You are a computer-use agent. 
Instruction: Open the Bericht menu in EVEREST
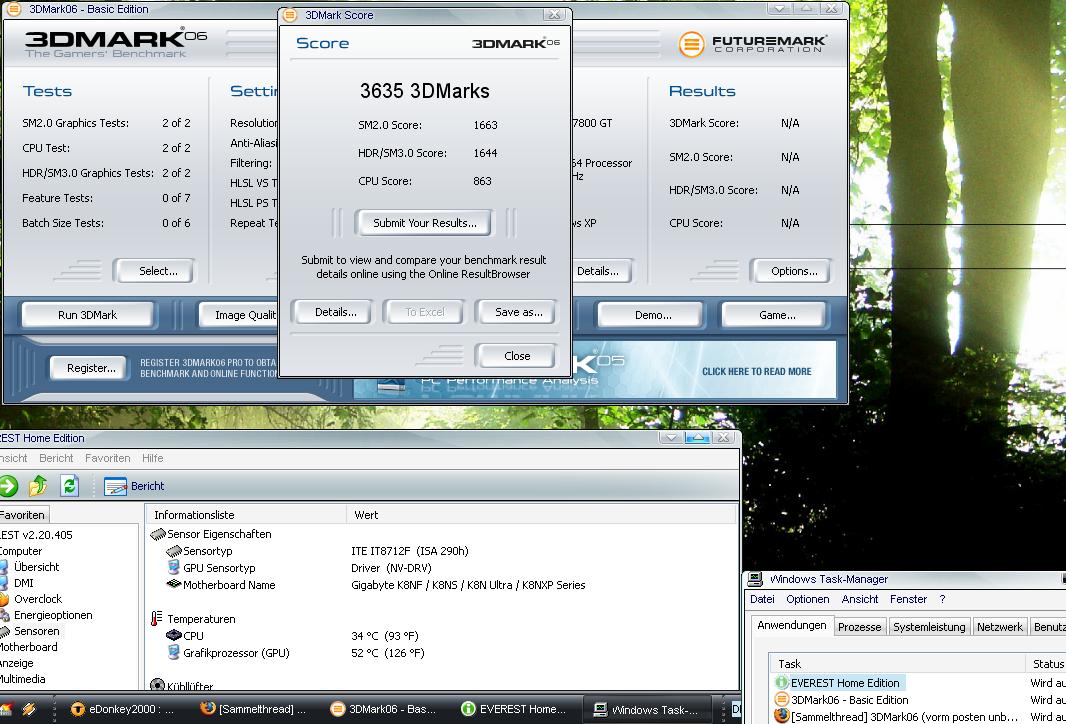click(x=56, y=458)
